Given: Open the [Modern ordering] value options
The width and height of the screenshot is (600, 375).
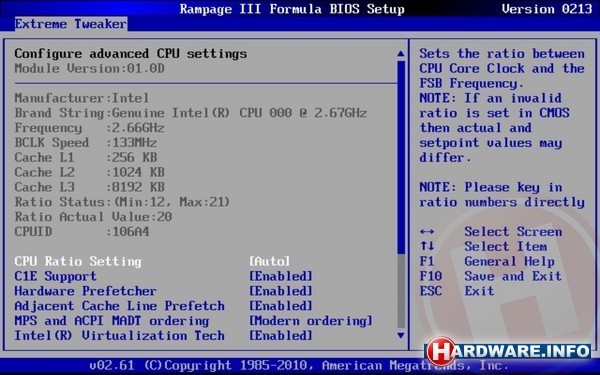Looking at the screenshot, I should [x=311, y=321].
